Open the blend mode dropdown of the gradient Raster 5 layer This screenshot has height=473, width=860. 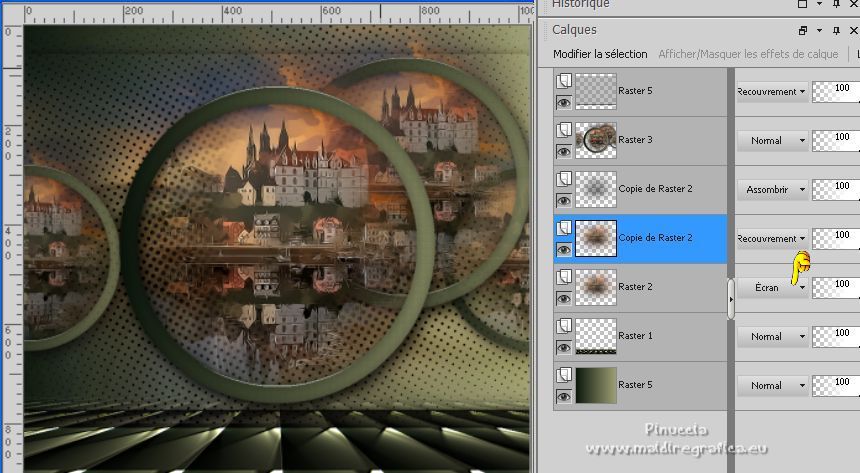point(772,386)
